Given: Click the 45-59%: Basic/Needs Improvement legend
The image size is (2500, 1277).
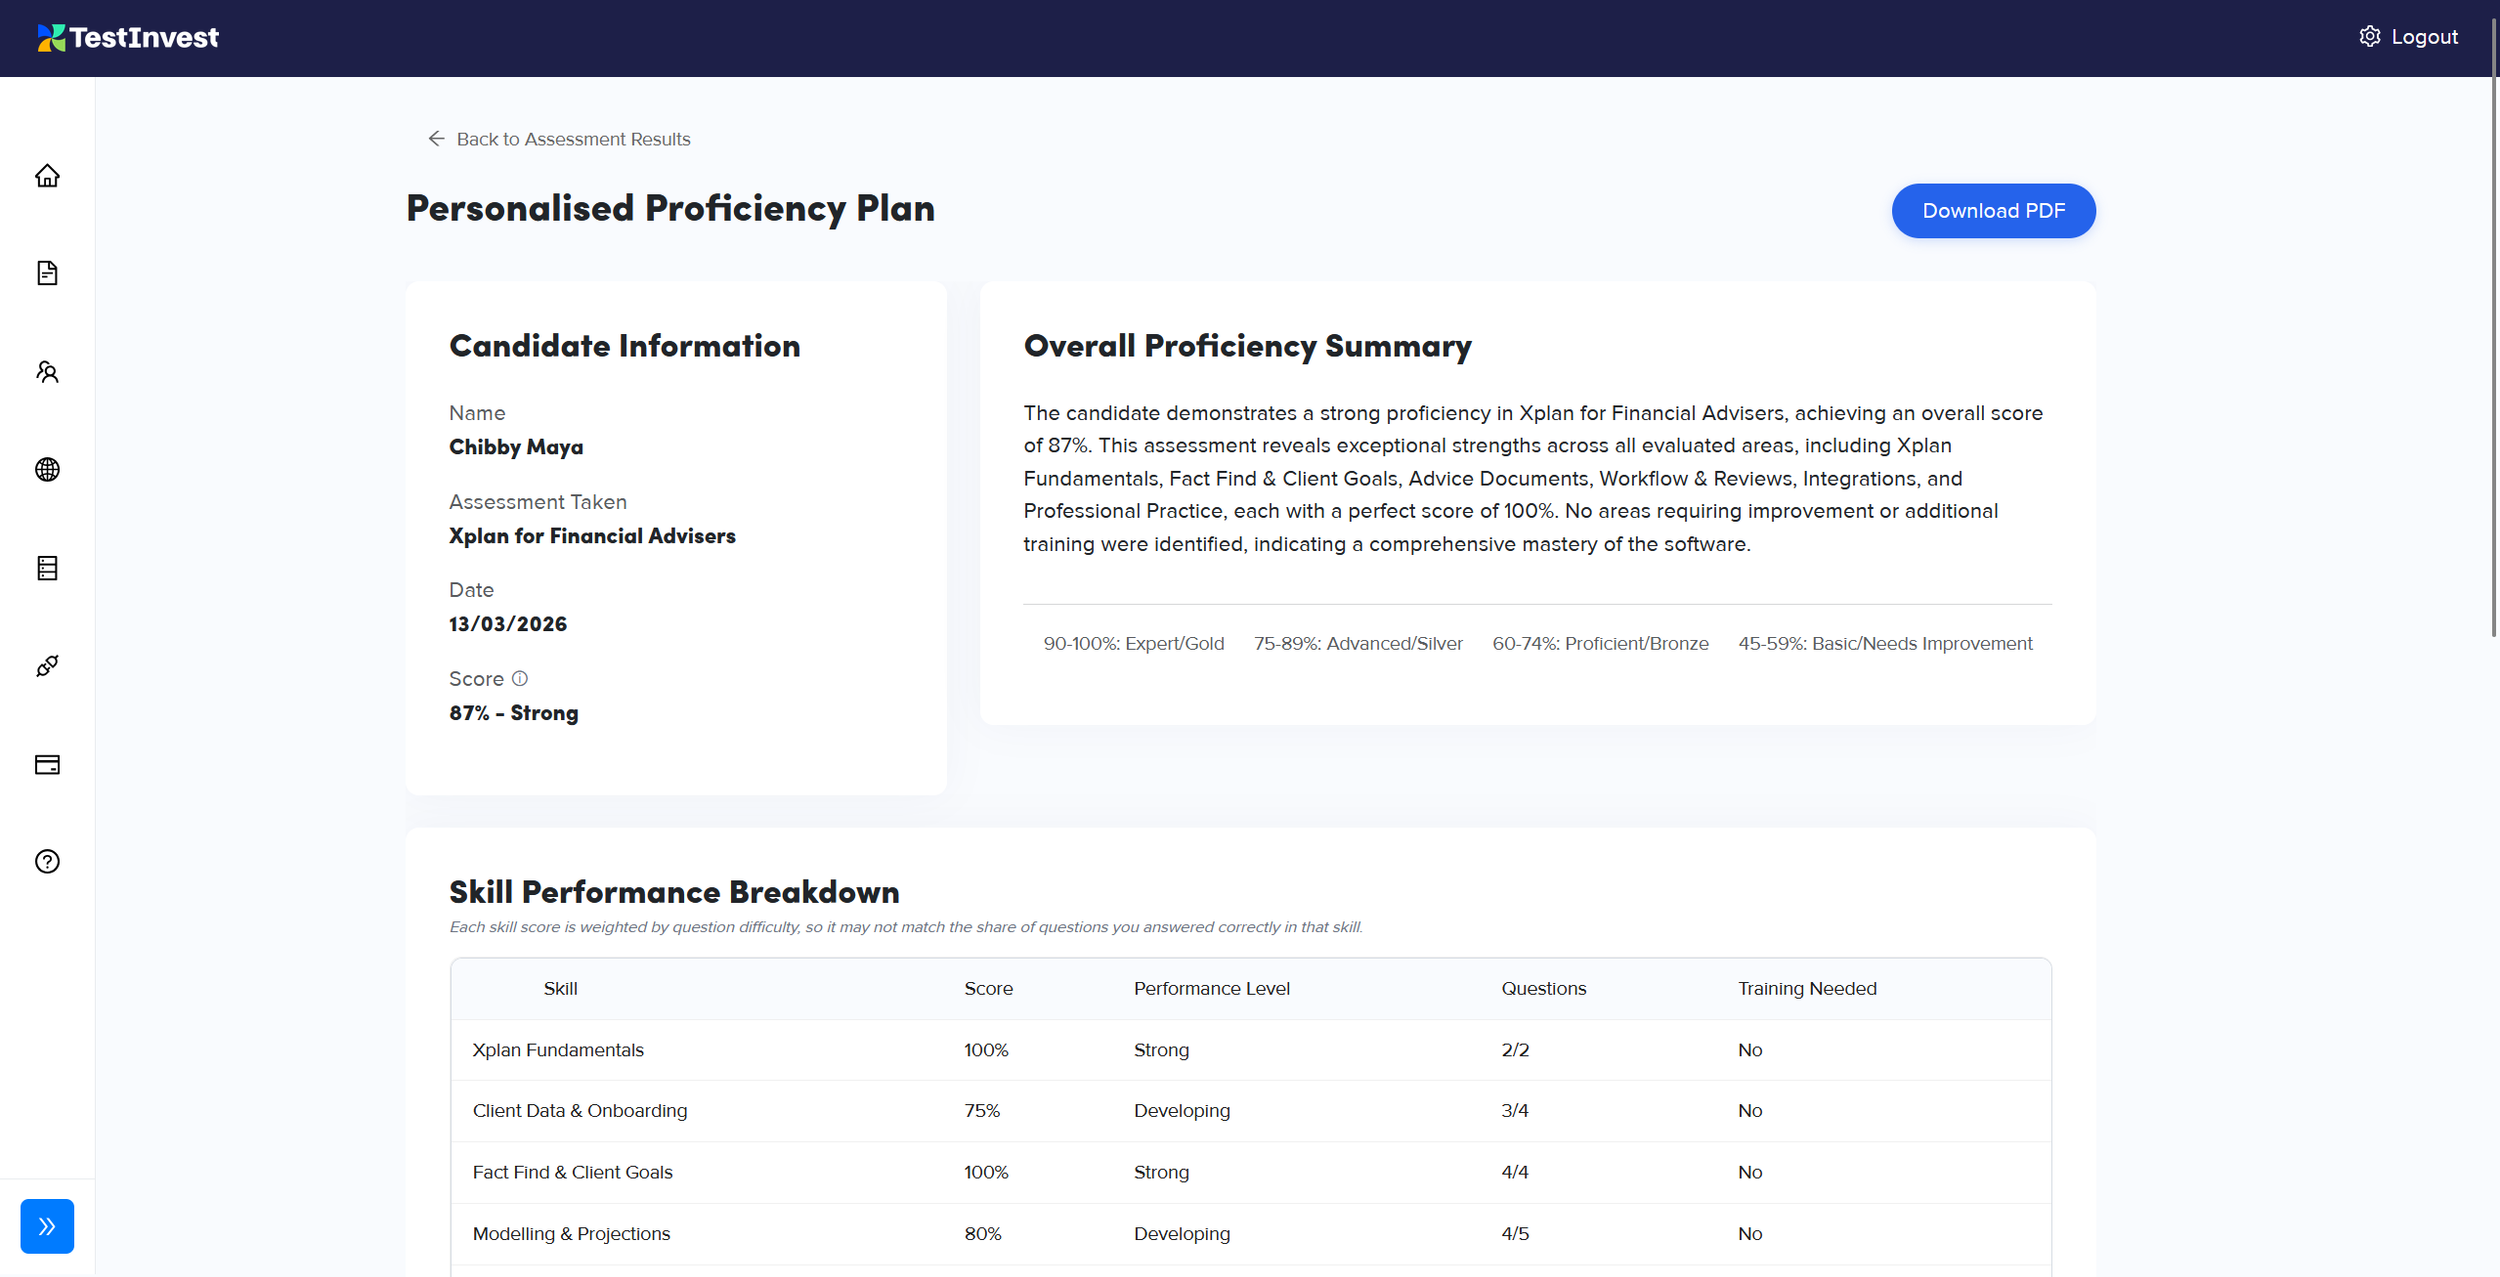Looking at the screenshot, I should (1885, 644).
